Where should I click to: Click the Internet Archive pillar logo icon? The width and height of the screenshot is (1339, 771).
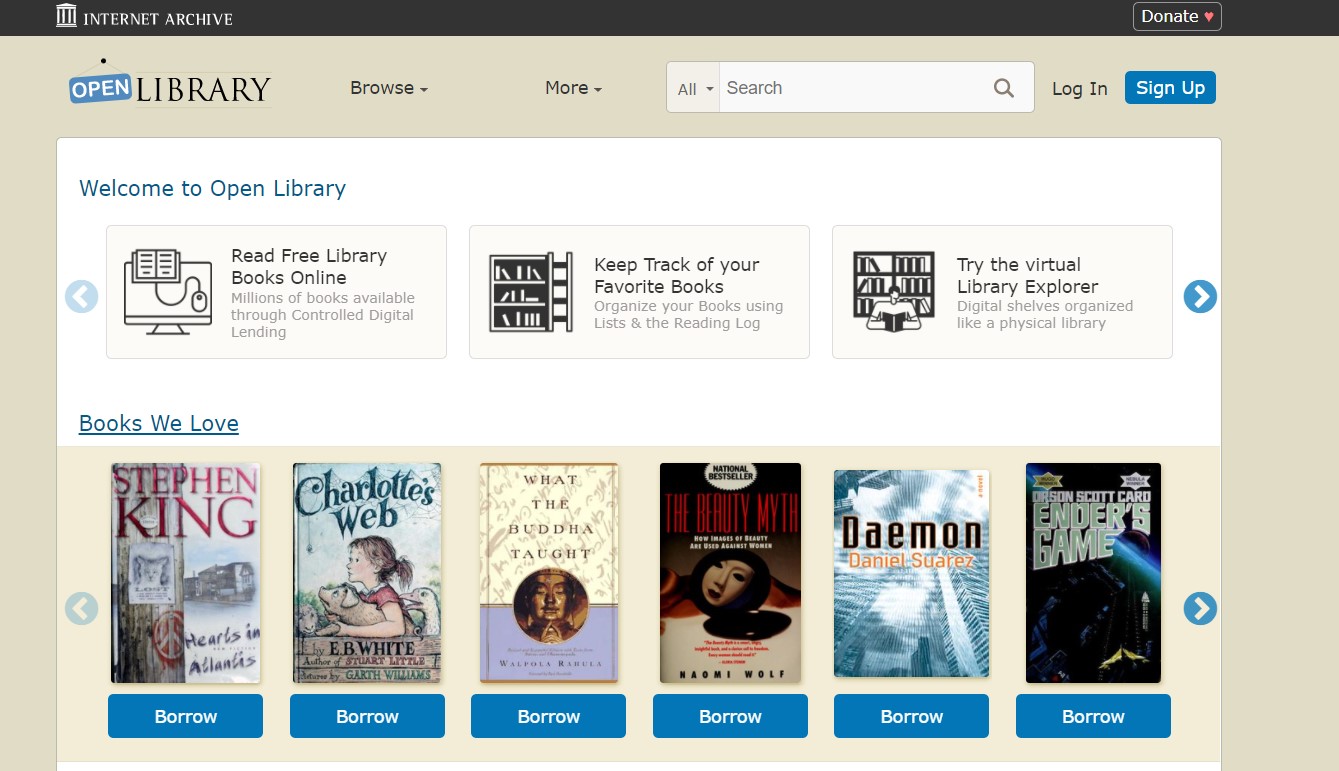pos(66,16)
